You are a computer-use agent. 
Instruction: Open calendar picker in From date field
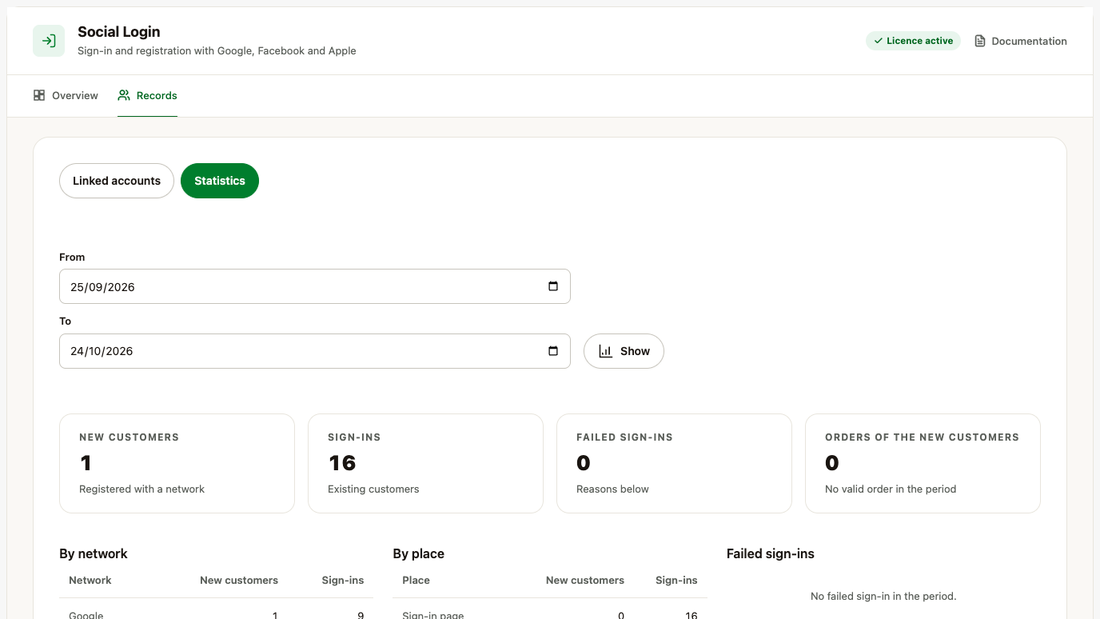click(553, 286)
